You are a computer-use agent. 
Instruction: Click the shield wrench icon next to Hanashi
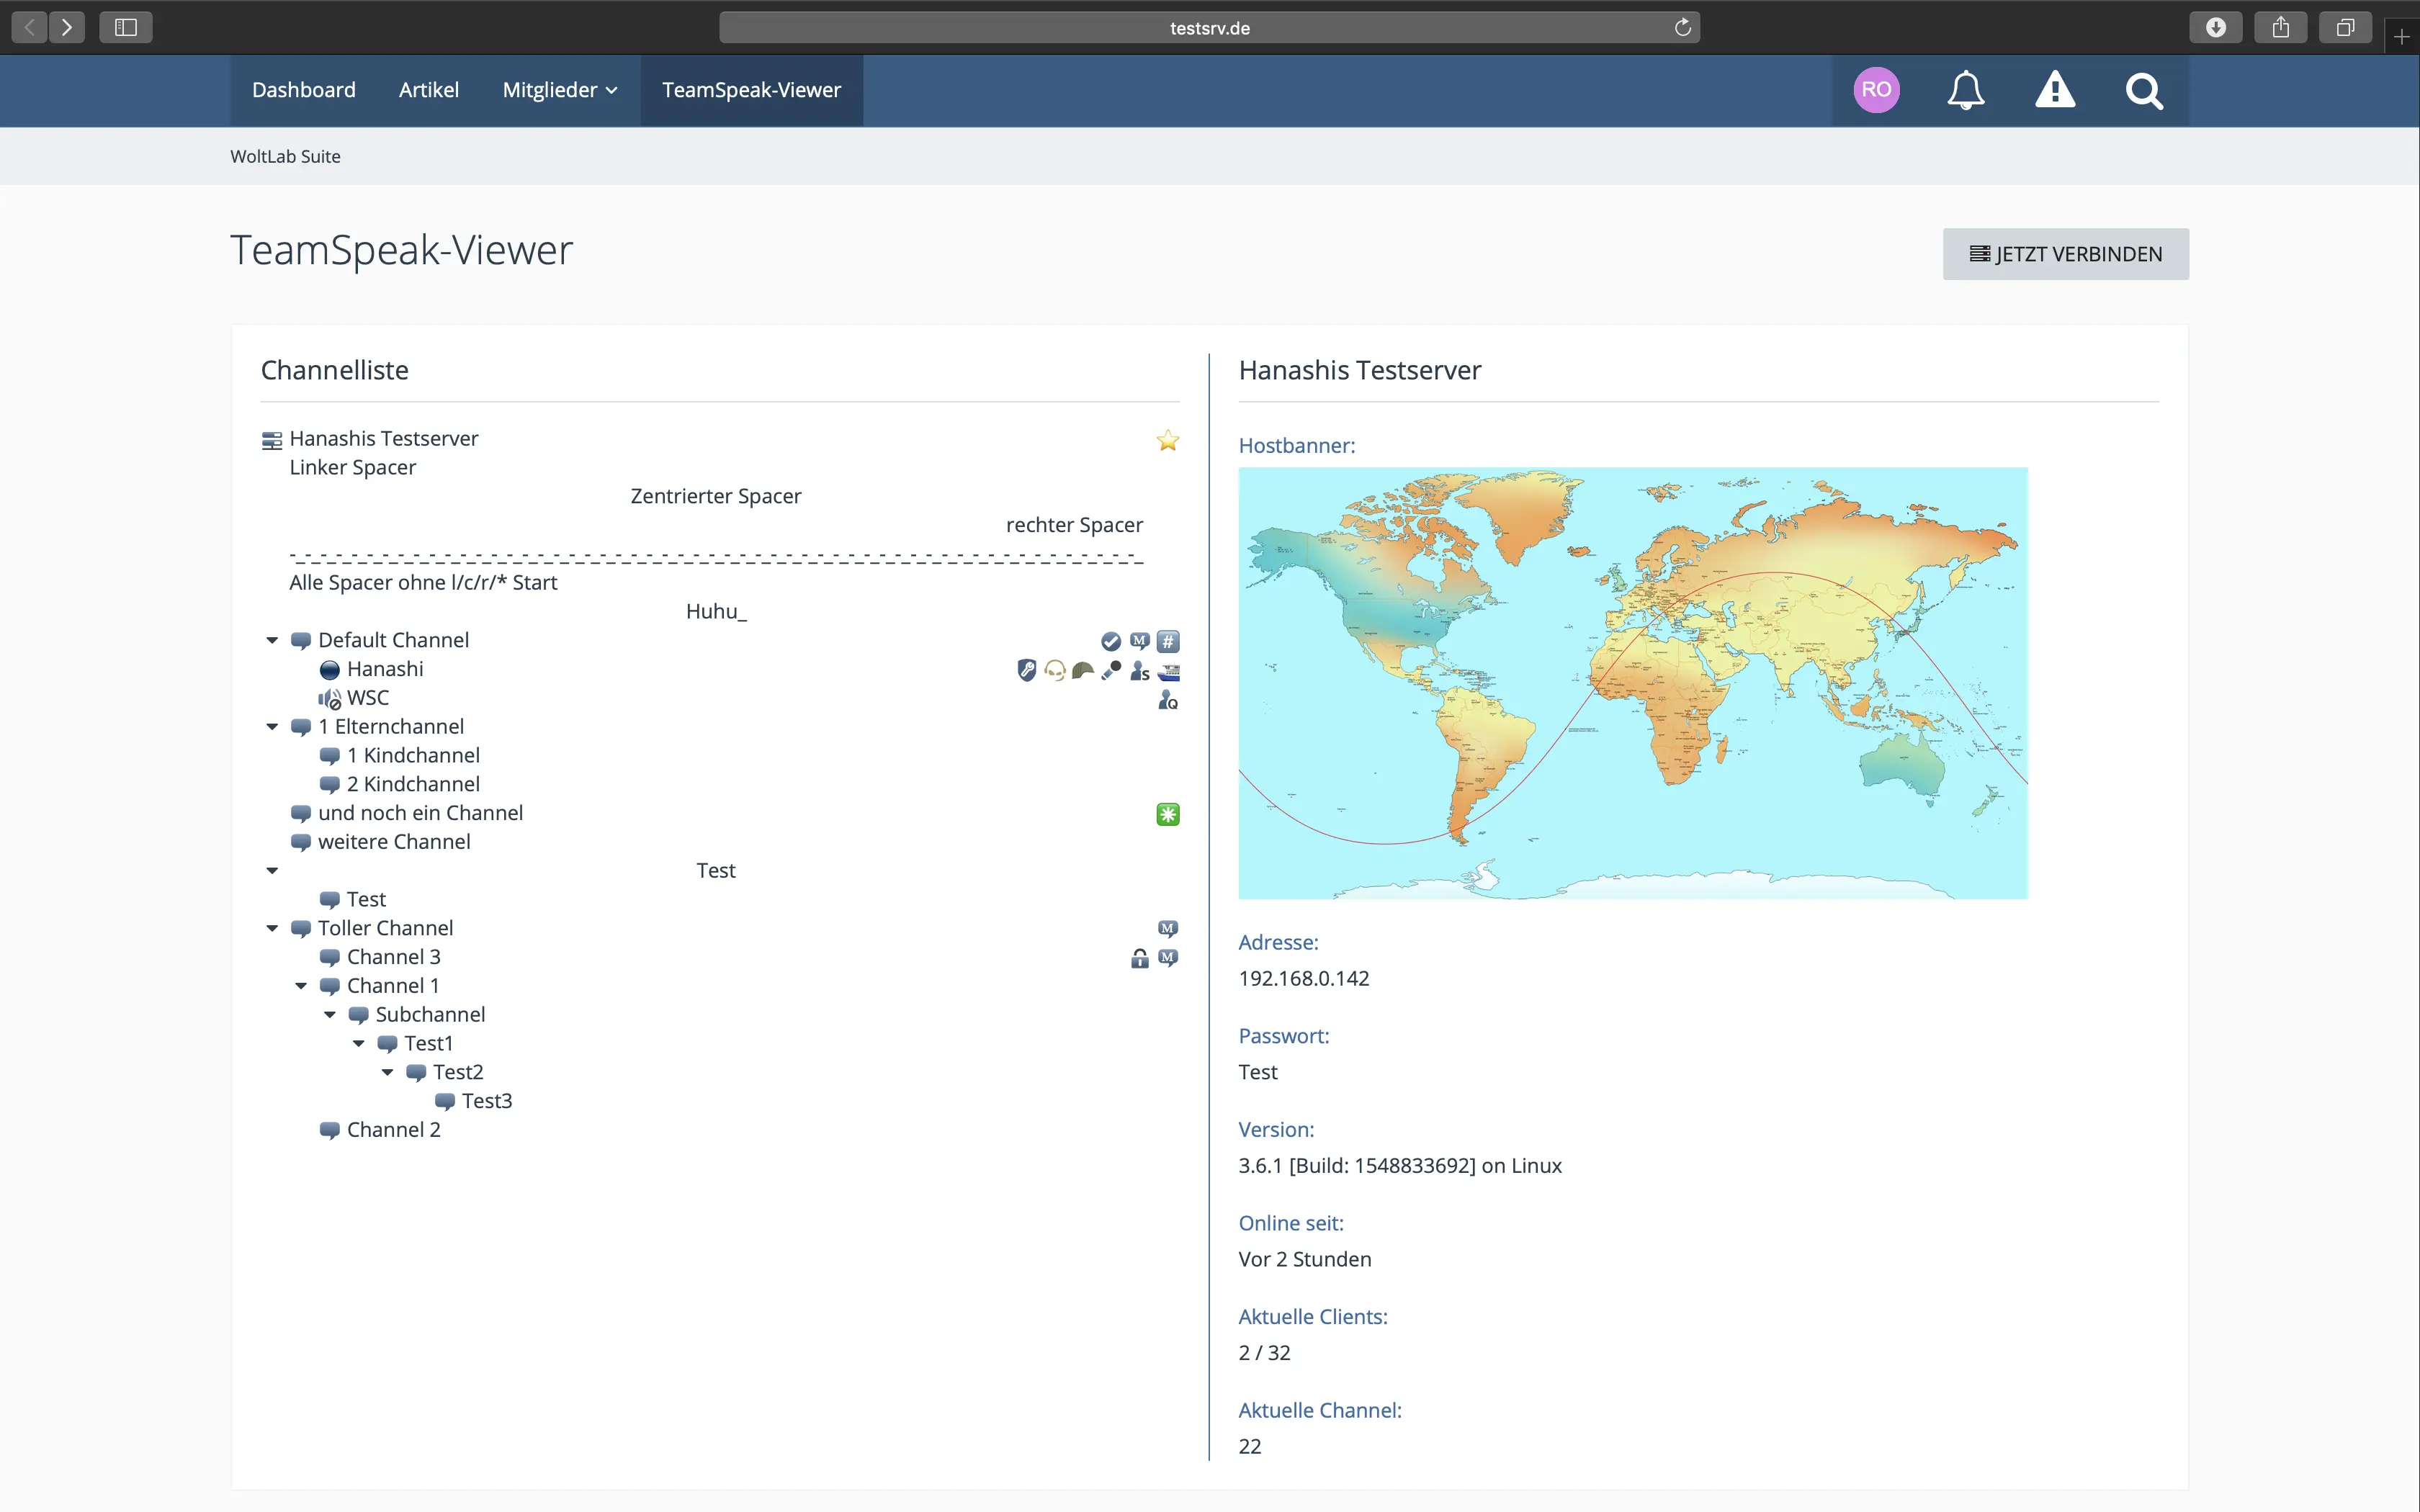(x=1026, y=670)
